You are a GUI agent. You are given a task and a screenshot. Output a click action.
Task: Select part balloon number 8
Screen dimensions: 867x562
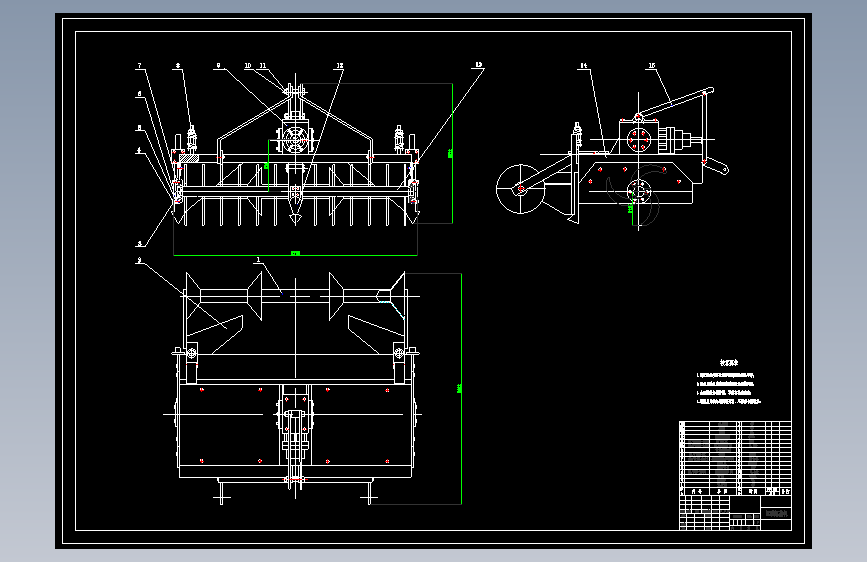[178, 65]
